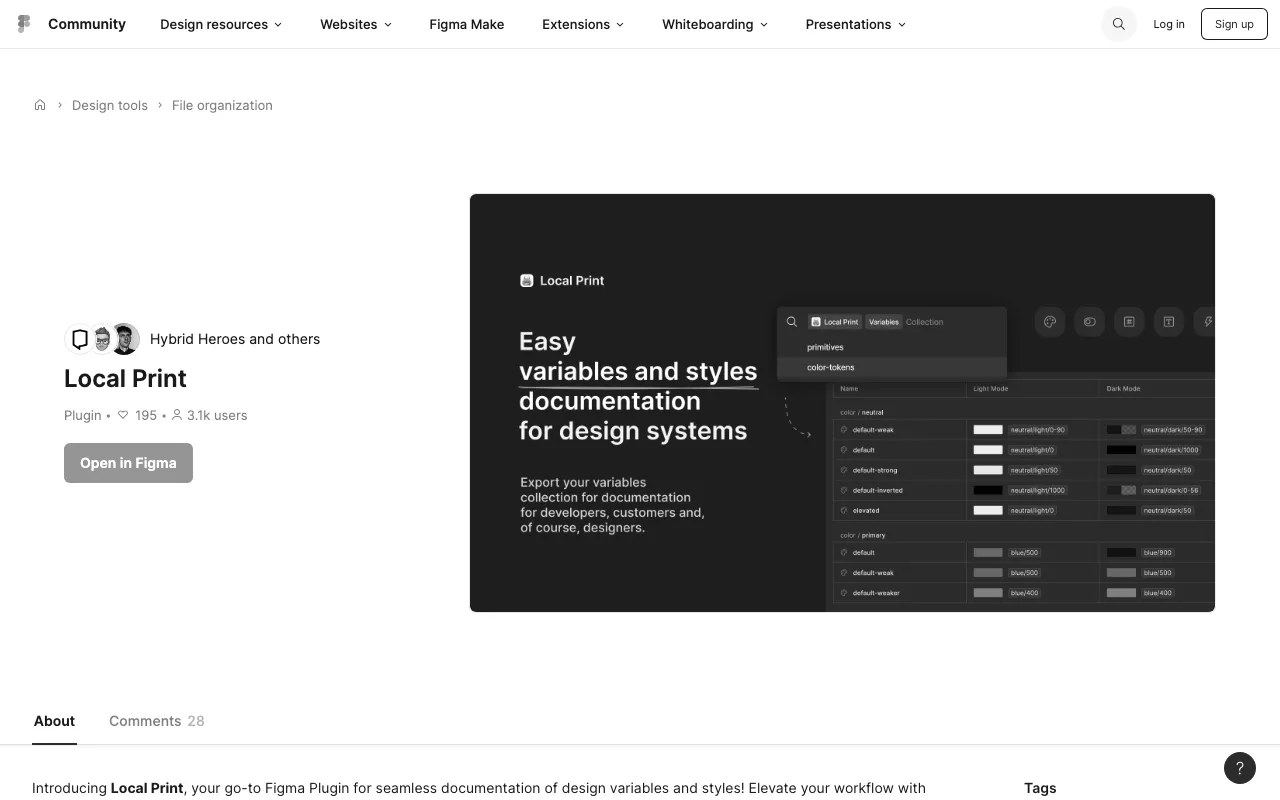Click the Local Print plugin title
The image size is (1280, 800).
pyautogui.click(x=125, y=378)
